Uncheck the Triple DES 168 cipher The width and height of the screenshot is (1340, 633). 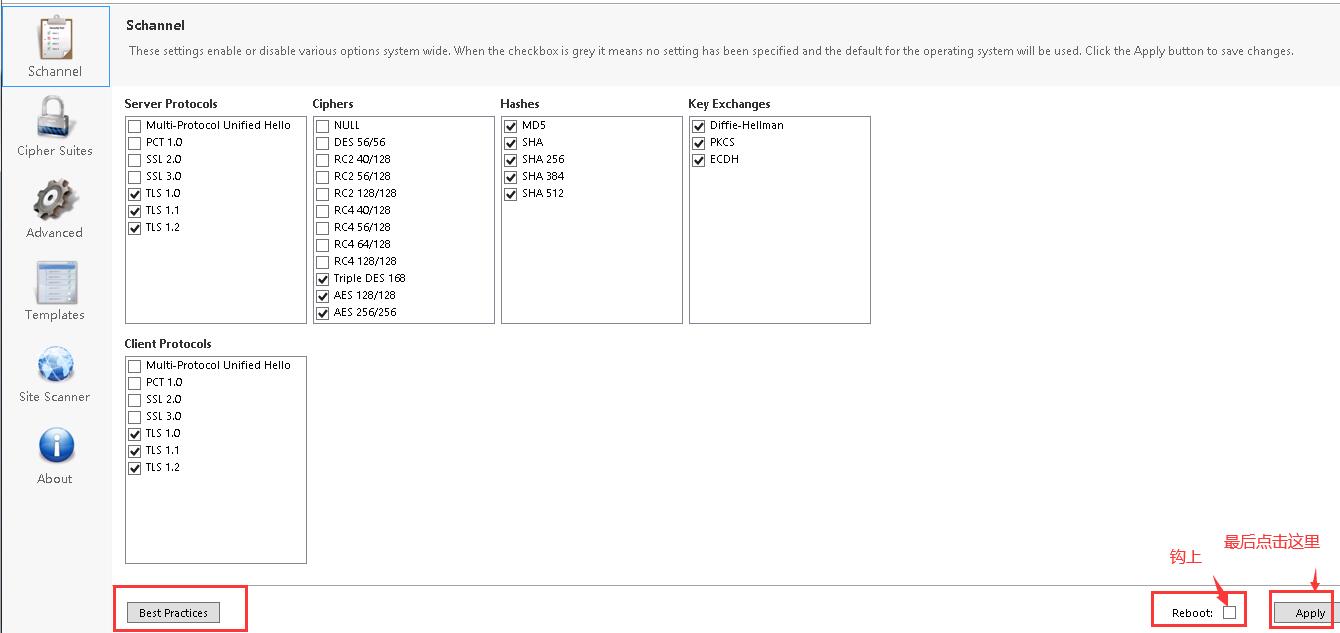[322, 279]
